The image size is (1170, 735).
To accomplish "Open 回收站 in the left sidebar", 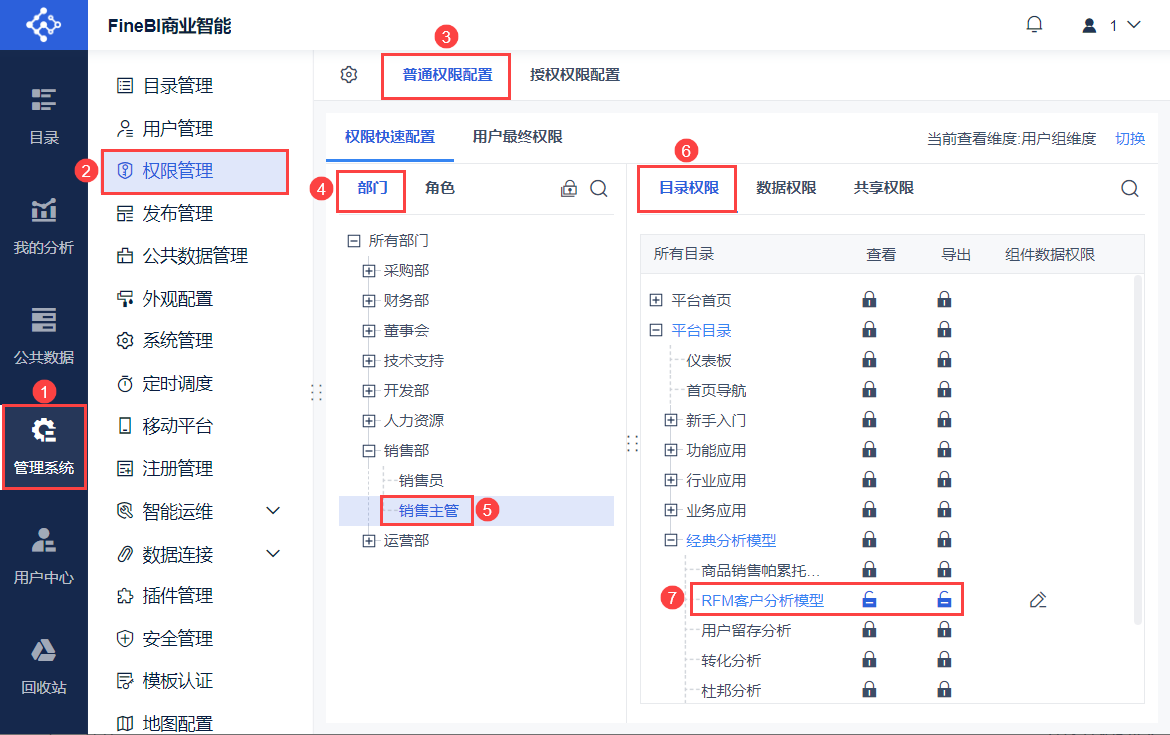I will point(44,666).
